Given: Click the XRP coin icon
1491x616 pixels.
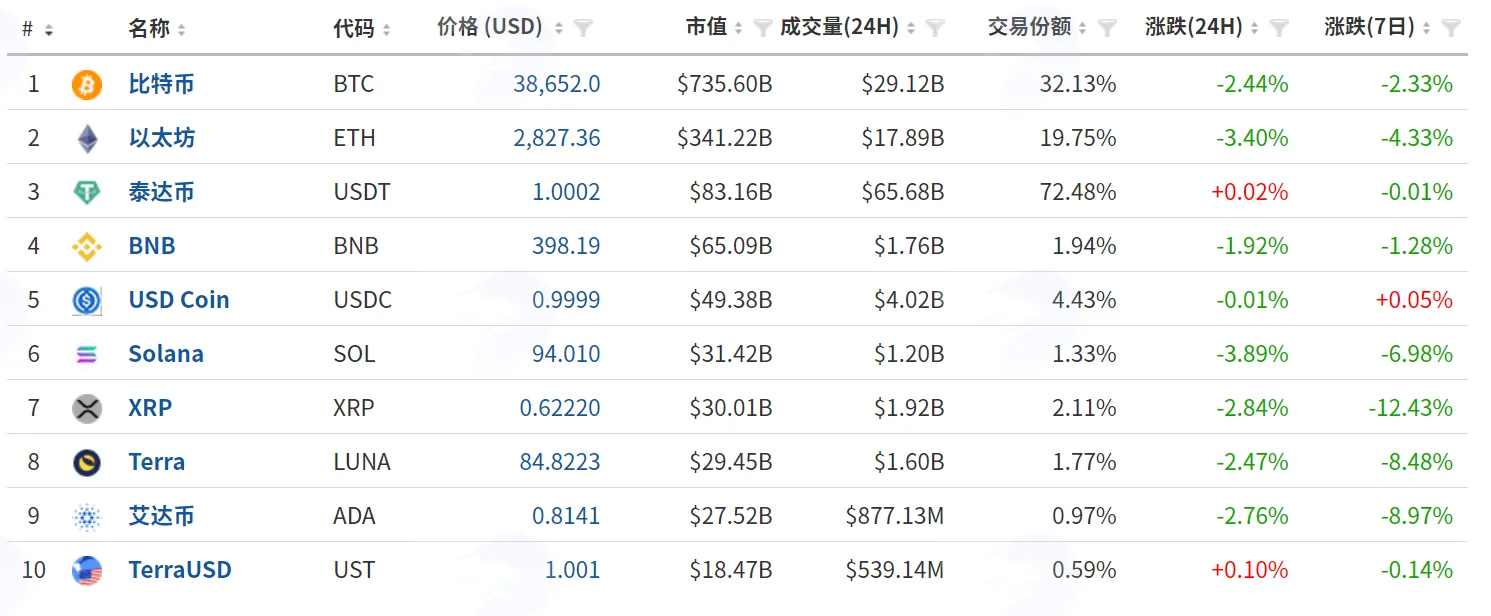Looking at the screenshot, I should [87, 409].
